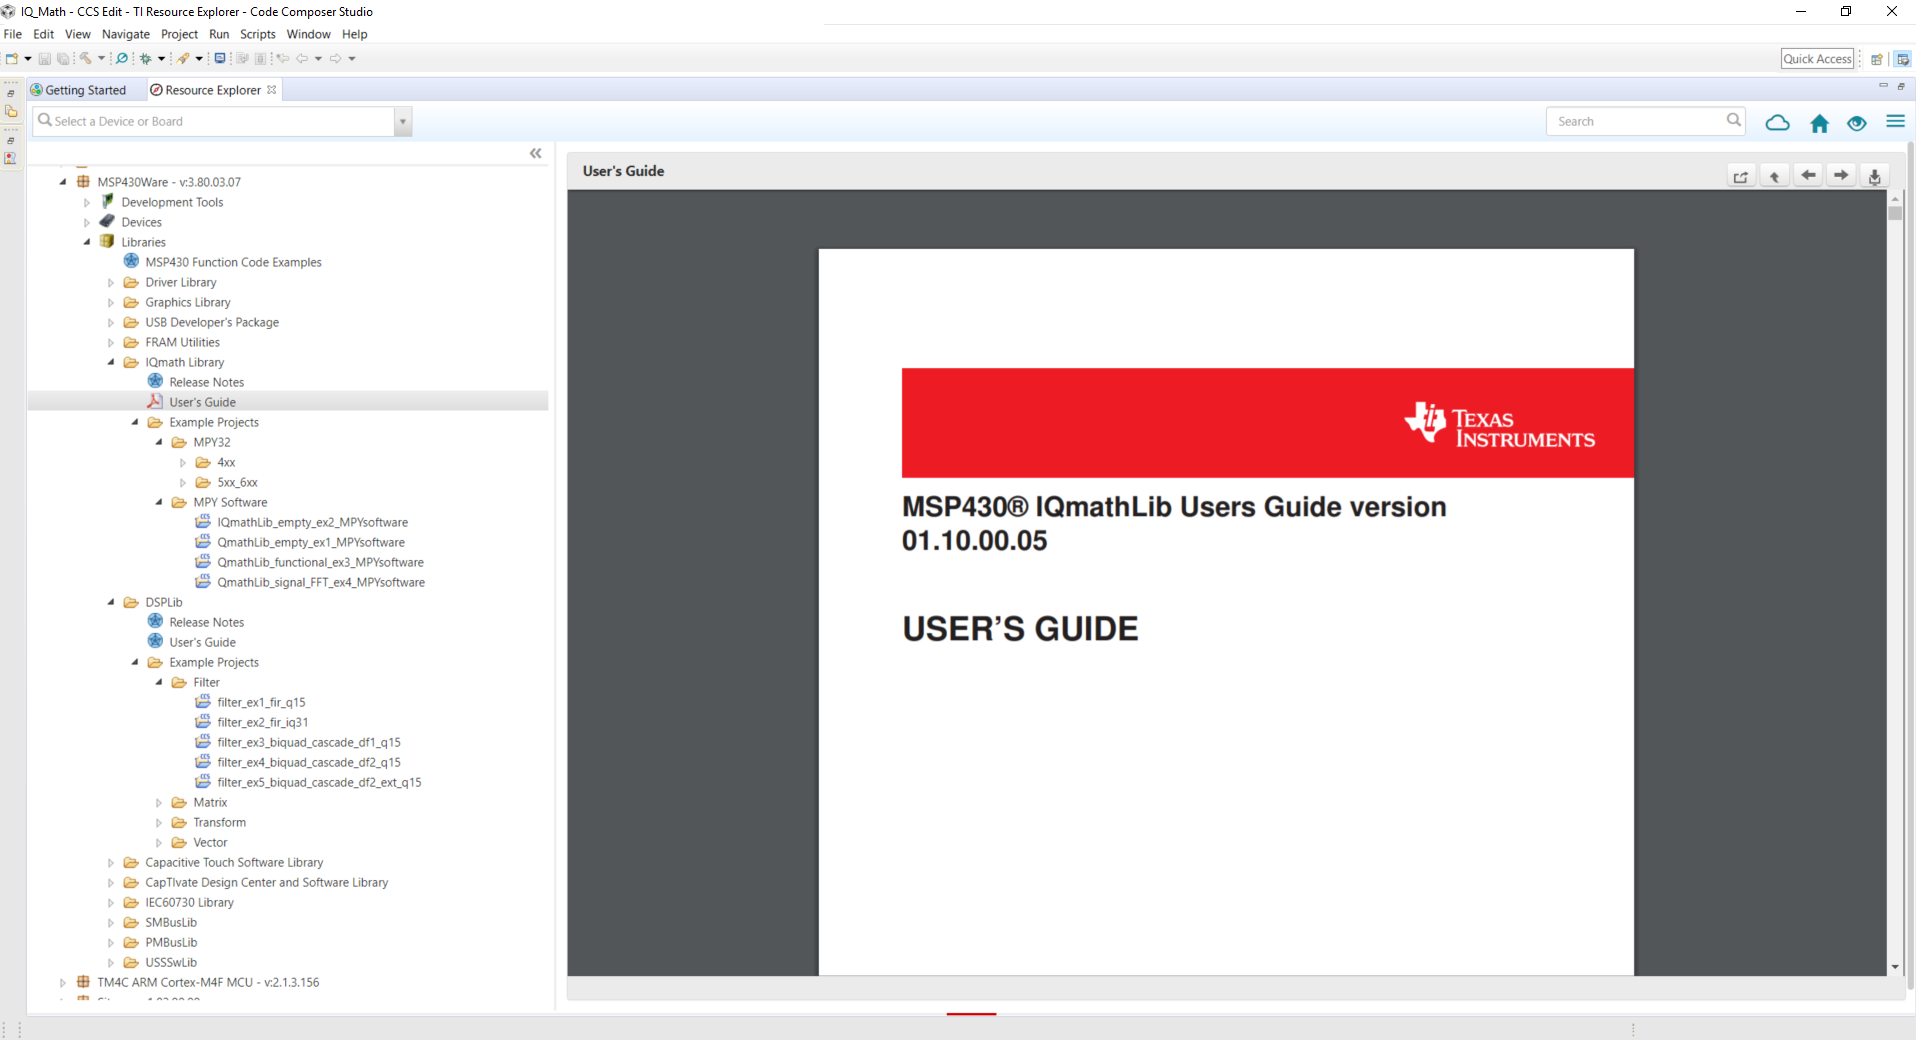Click the Select a Device or Board field
Image resolution: width=1916 pixels, height=1040 pixels.
[x=214, y=122]
